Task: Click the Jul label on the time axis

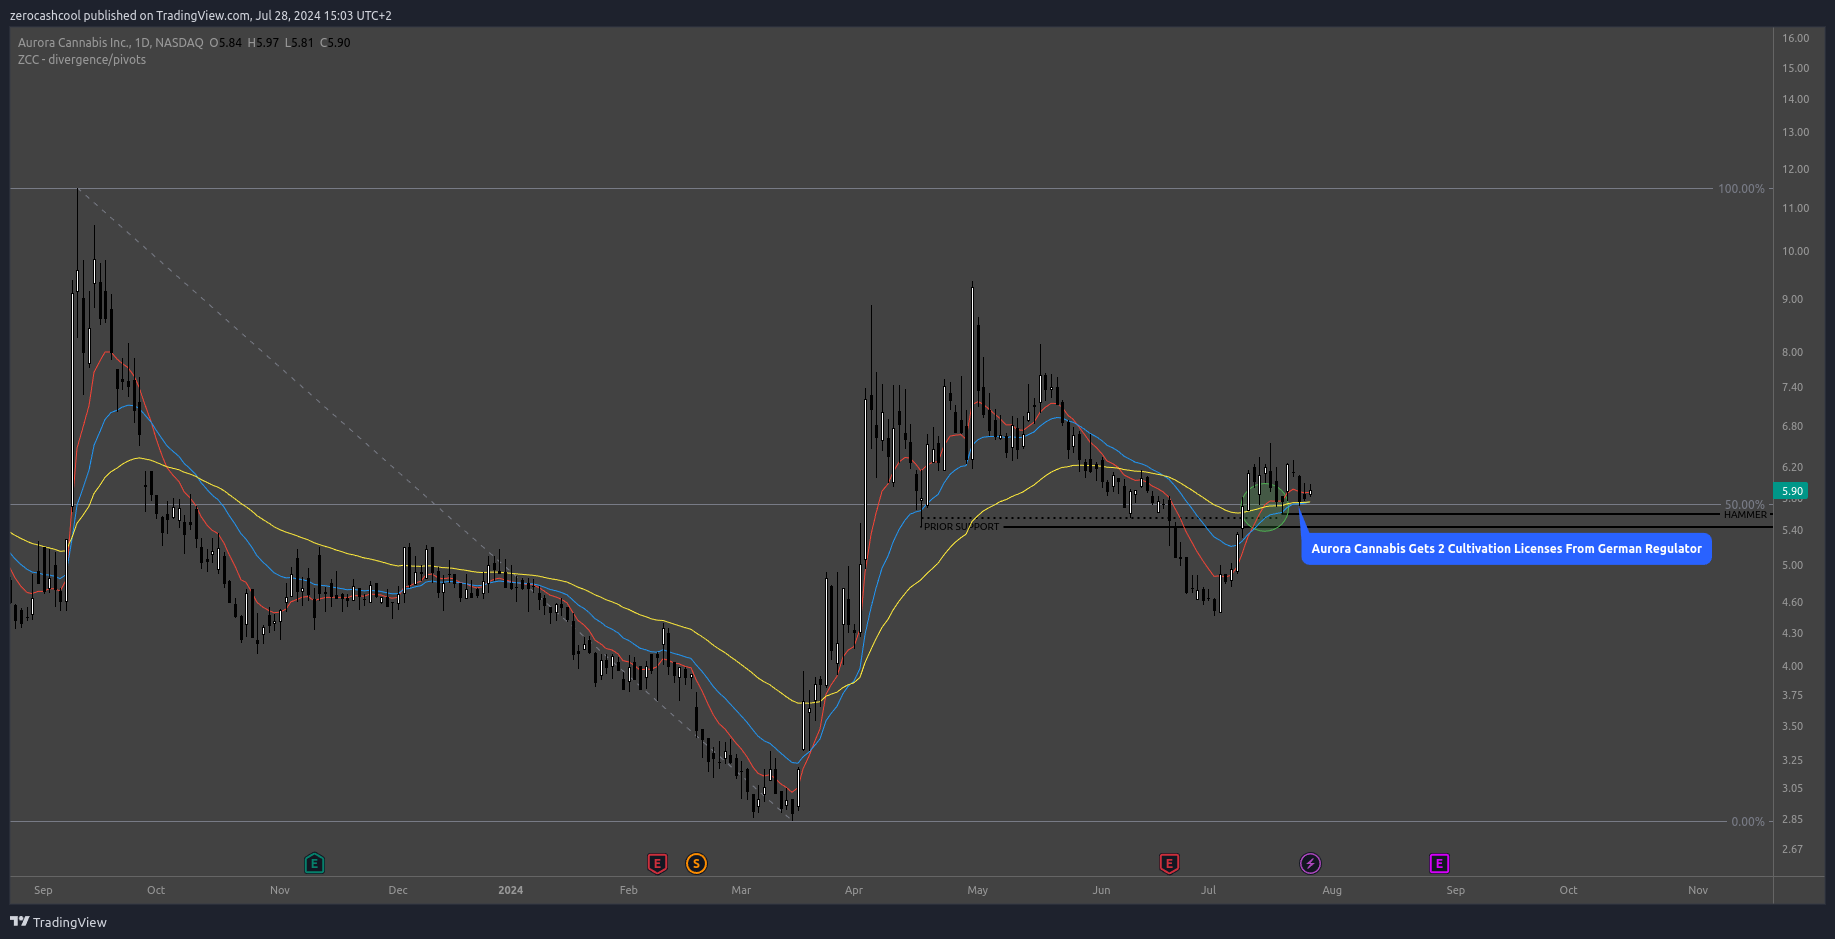Action: (1208, 890)
